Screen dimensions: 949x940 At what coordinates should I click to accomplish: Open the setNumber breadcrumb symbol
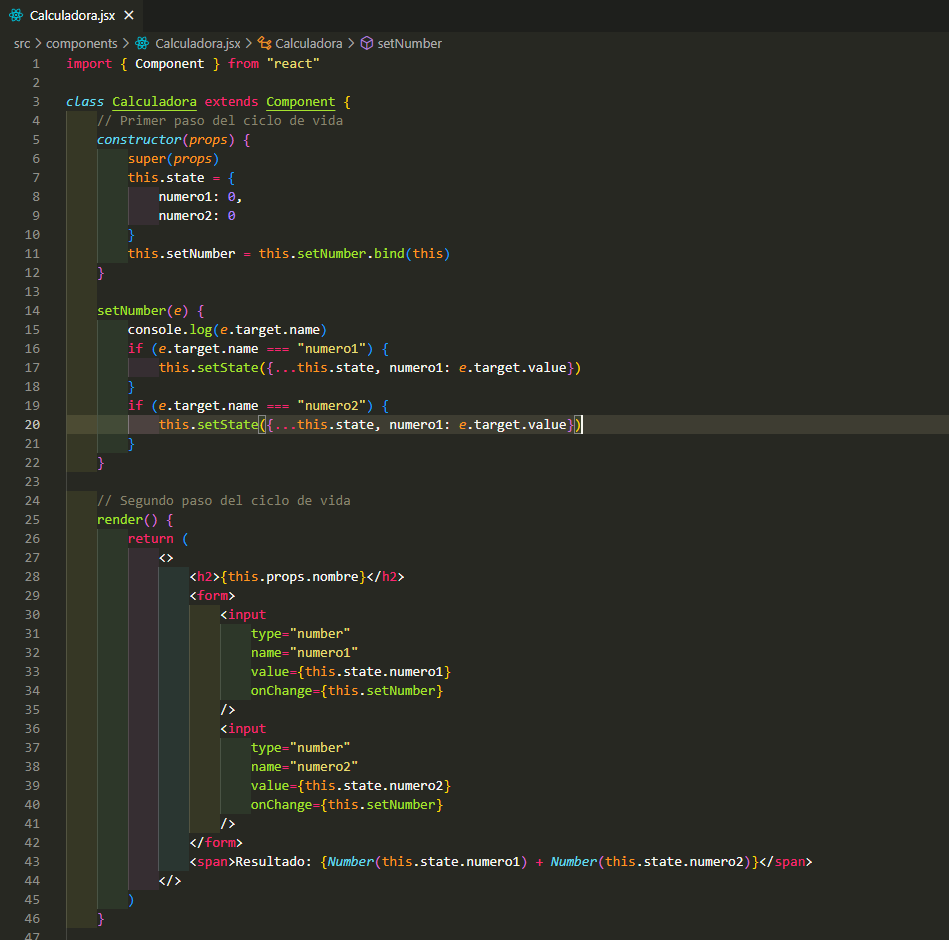click(x=409, y=43)
